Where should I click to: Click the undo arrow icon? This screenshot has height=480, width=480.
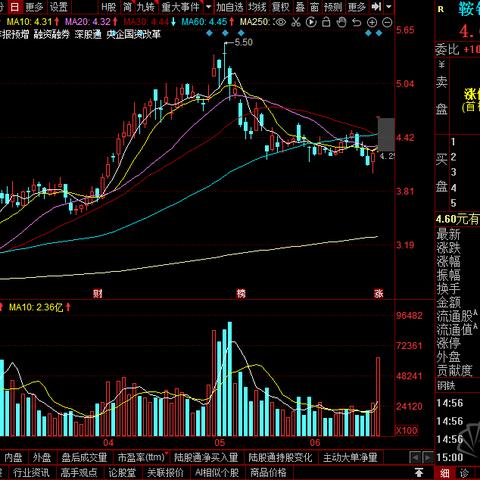tap(356, 22)
